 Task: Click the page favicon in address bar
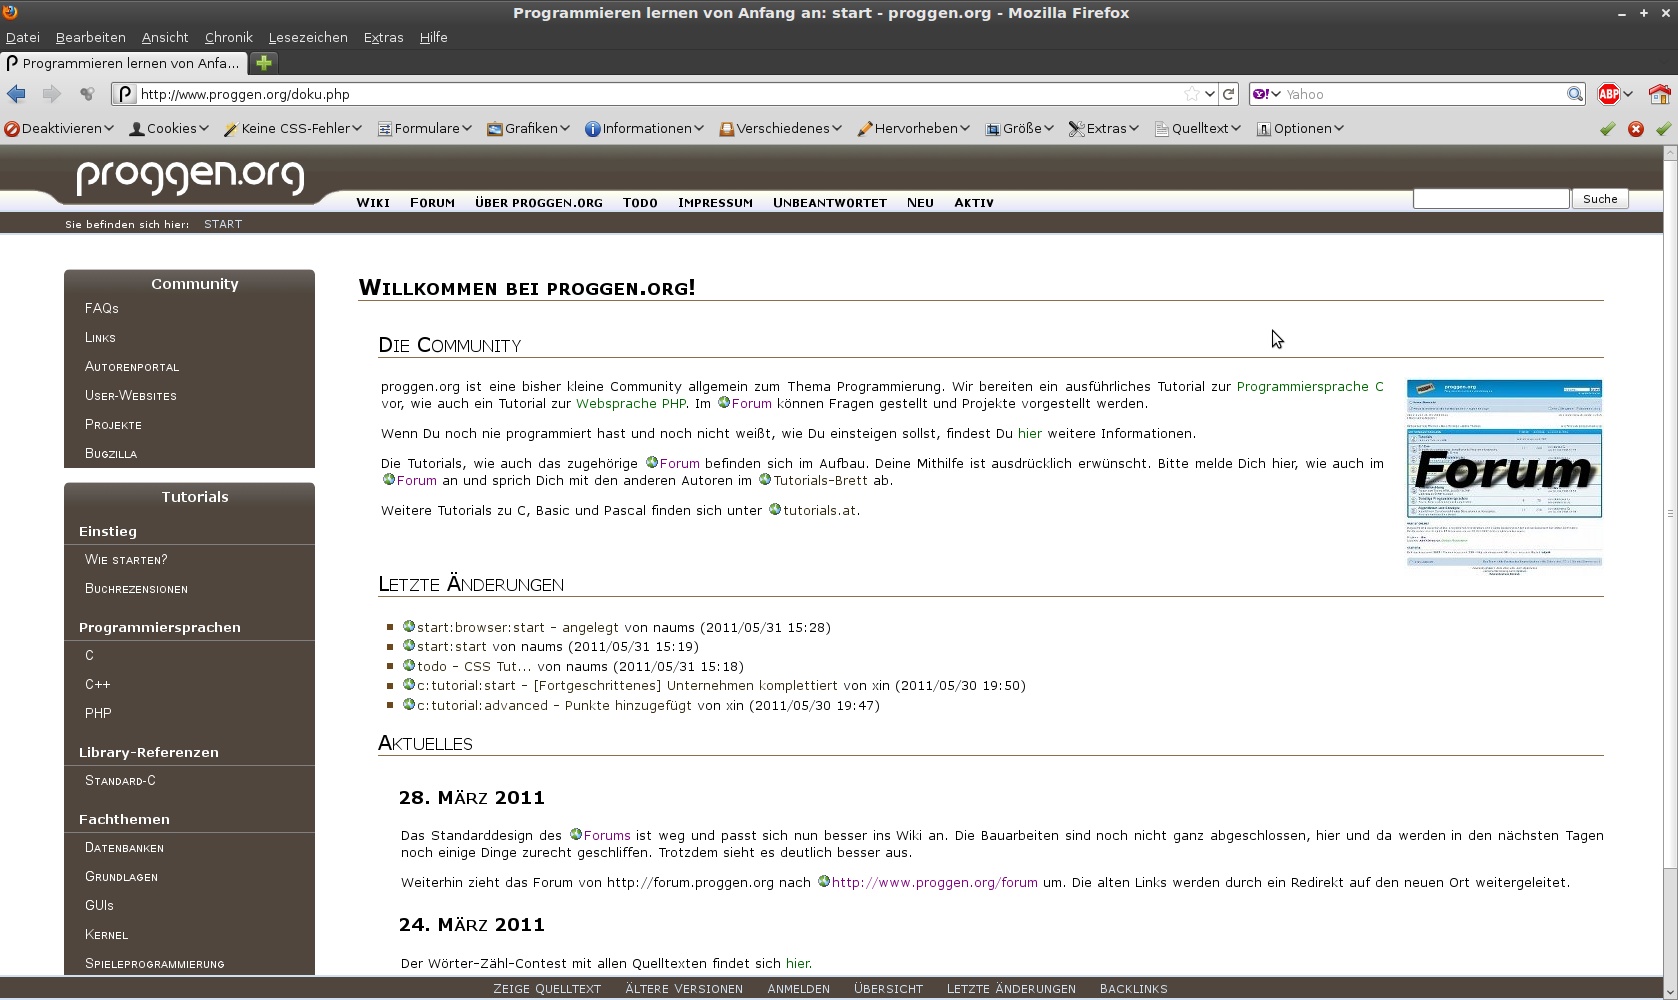click(125, 94)
